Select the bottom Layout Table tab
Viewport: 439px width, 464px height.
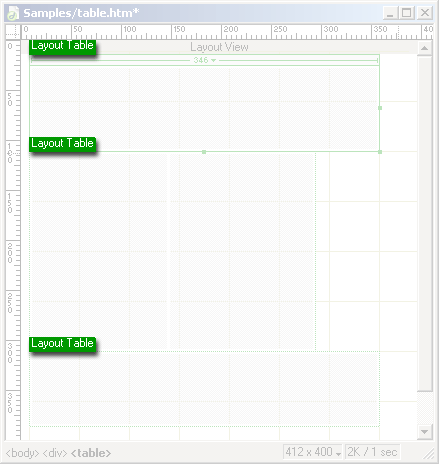tap(63, 344)
